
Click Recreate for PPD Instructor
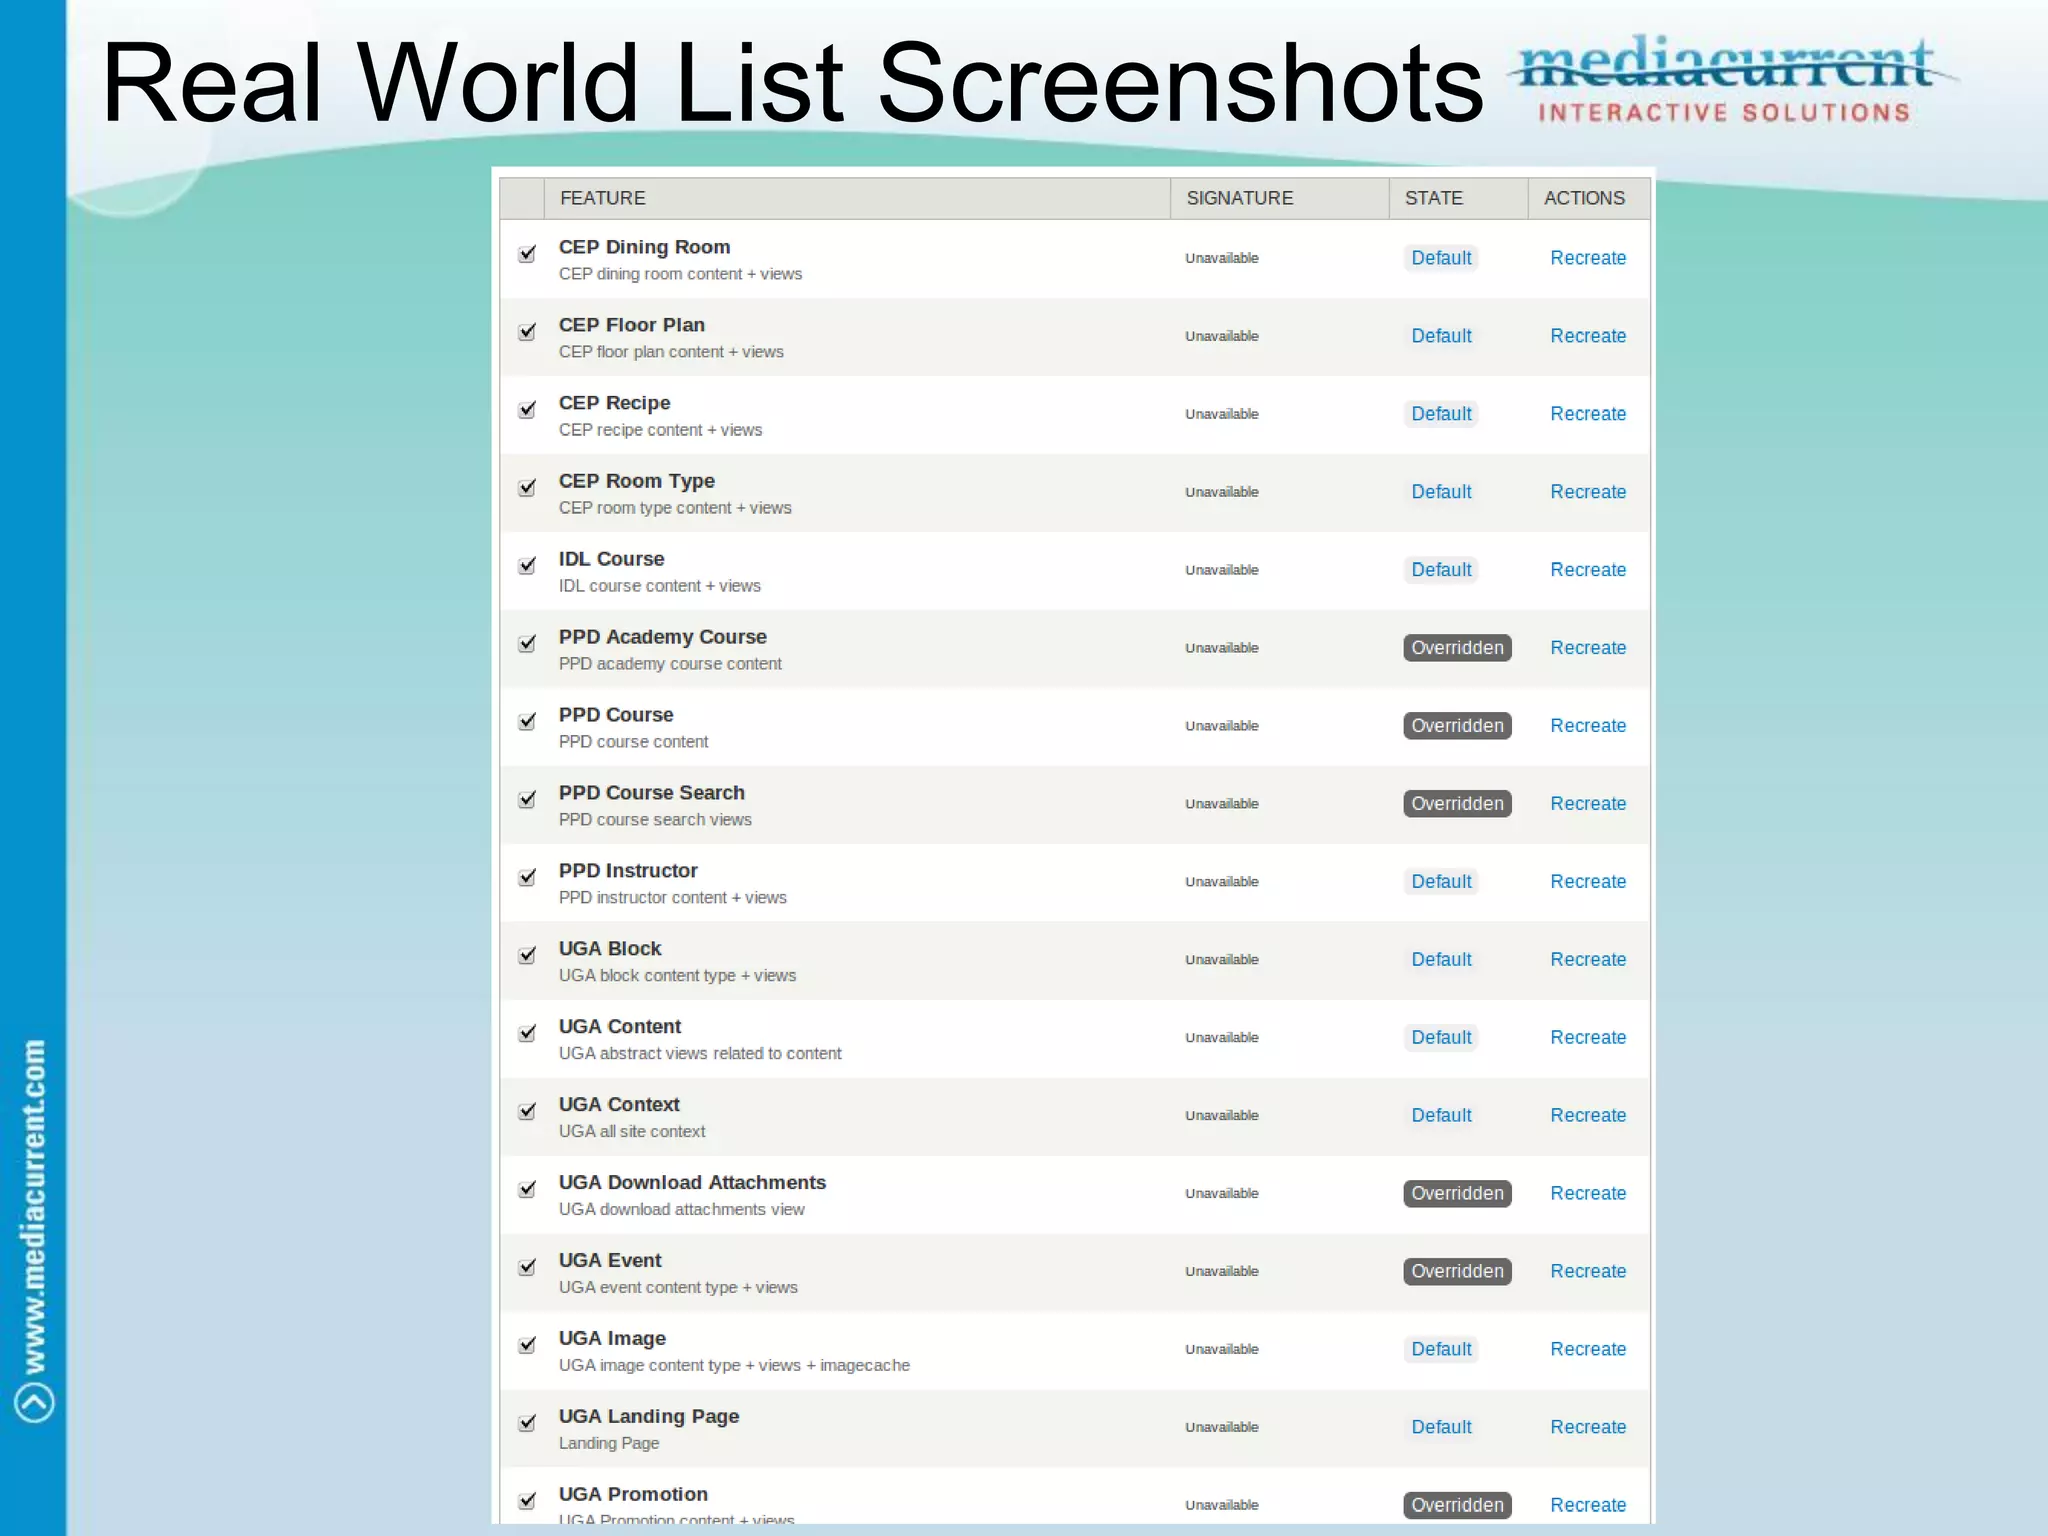pos(1588,882)
